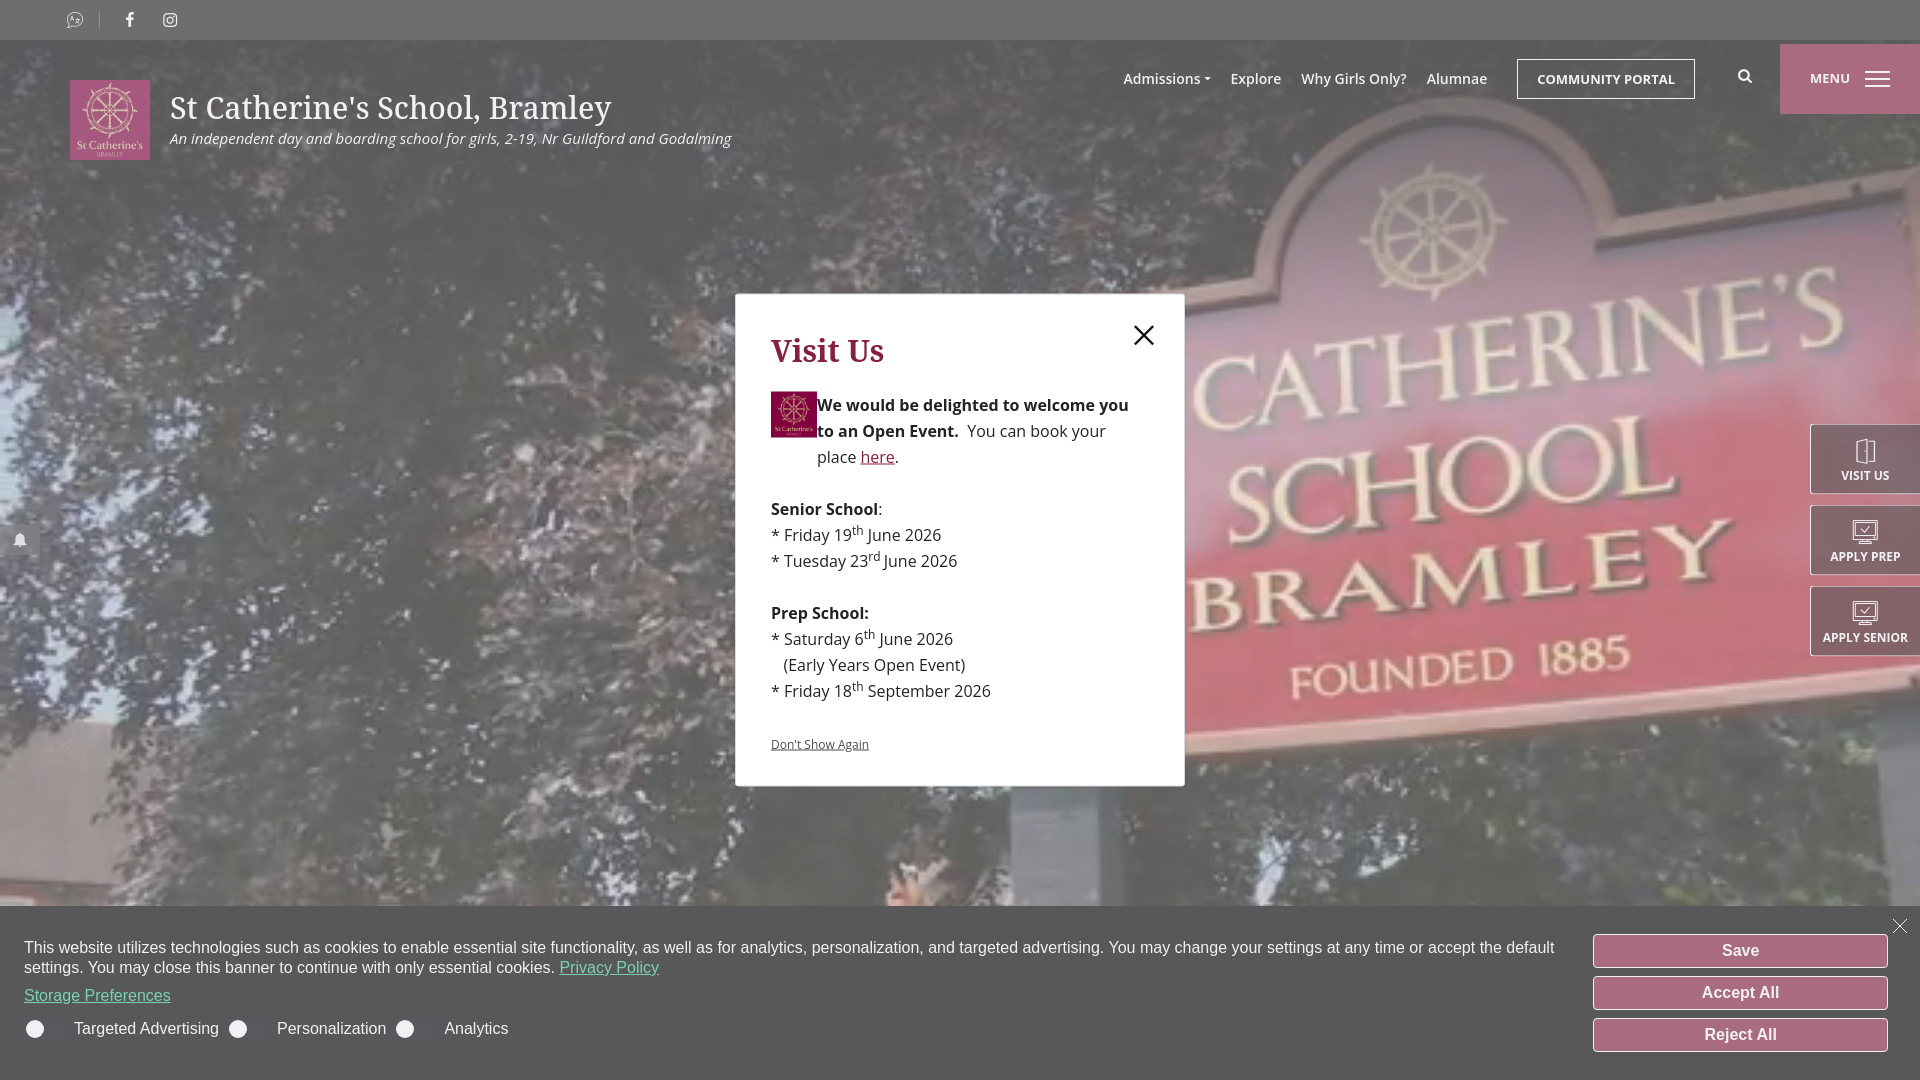Open the Privacy Policy link
The image size is (1920, 1080).
(x=609, y=968)
